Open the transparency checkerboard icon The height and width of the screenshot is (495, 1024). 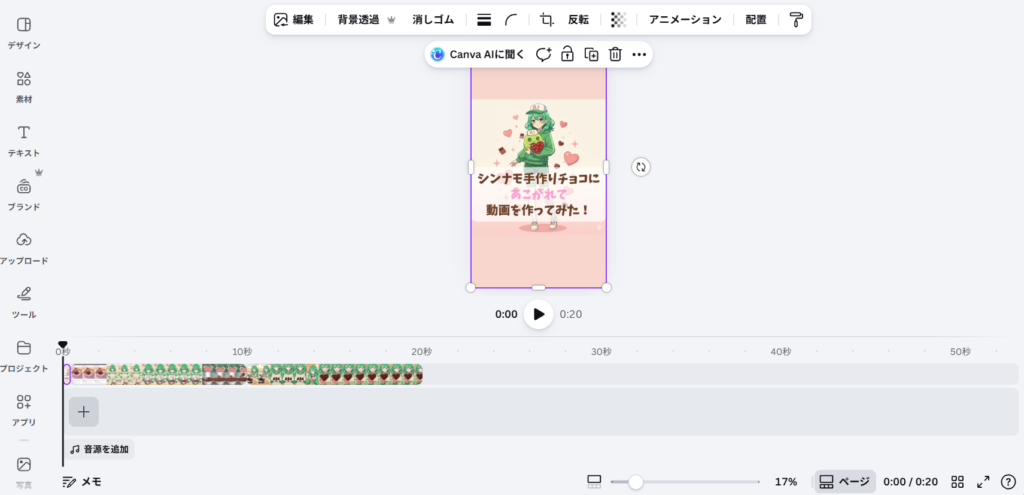click(619, 19)
